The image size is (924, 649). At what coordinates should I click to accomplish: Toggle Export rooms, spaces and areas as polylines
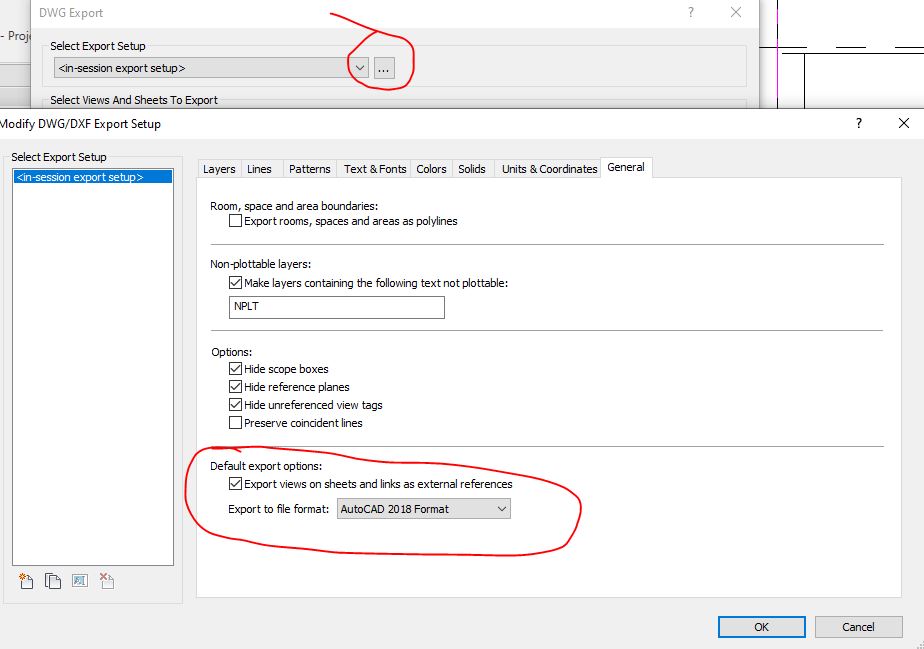click(x=235, y=221)
